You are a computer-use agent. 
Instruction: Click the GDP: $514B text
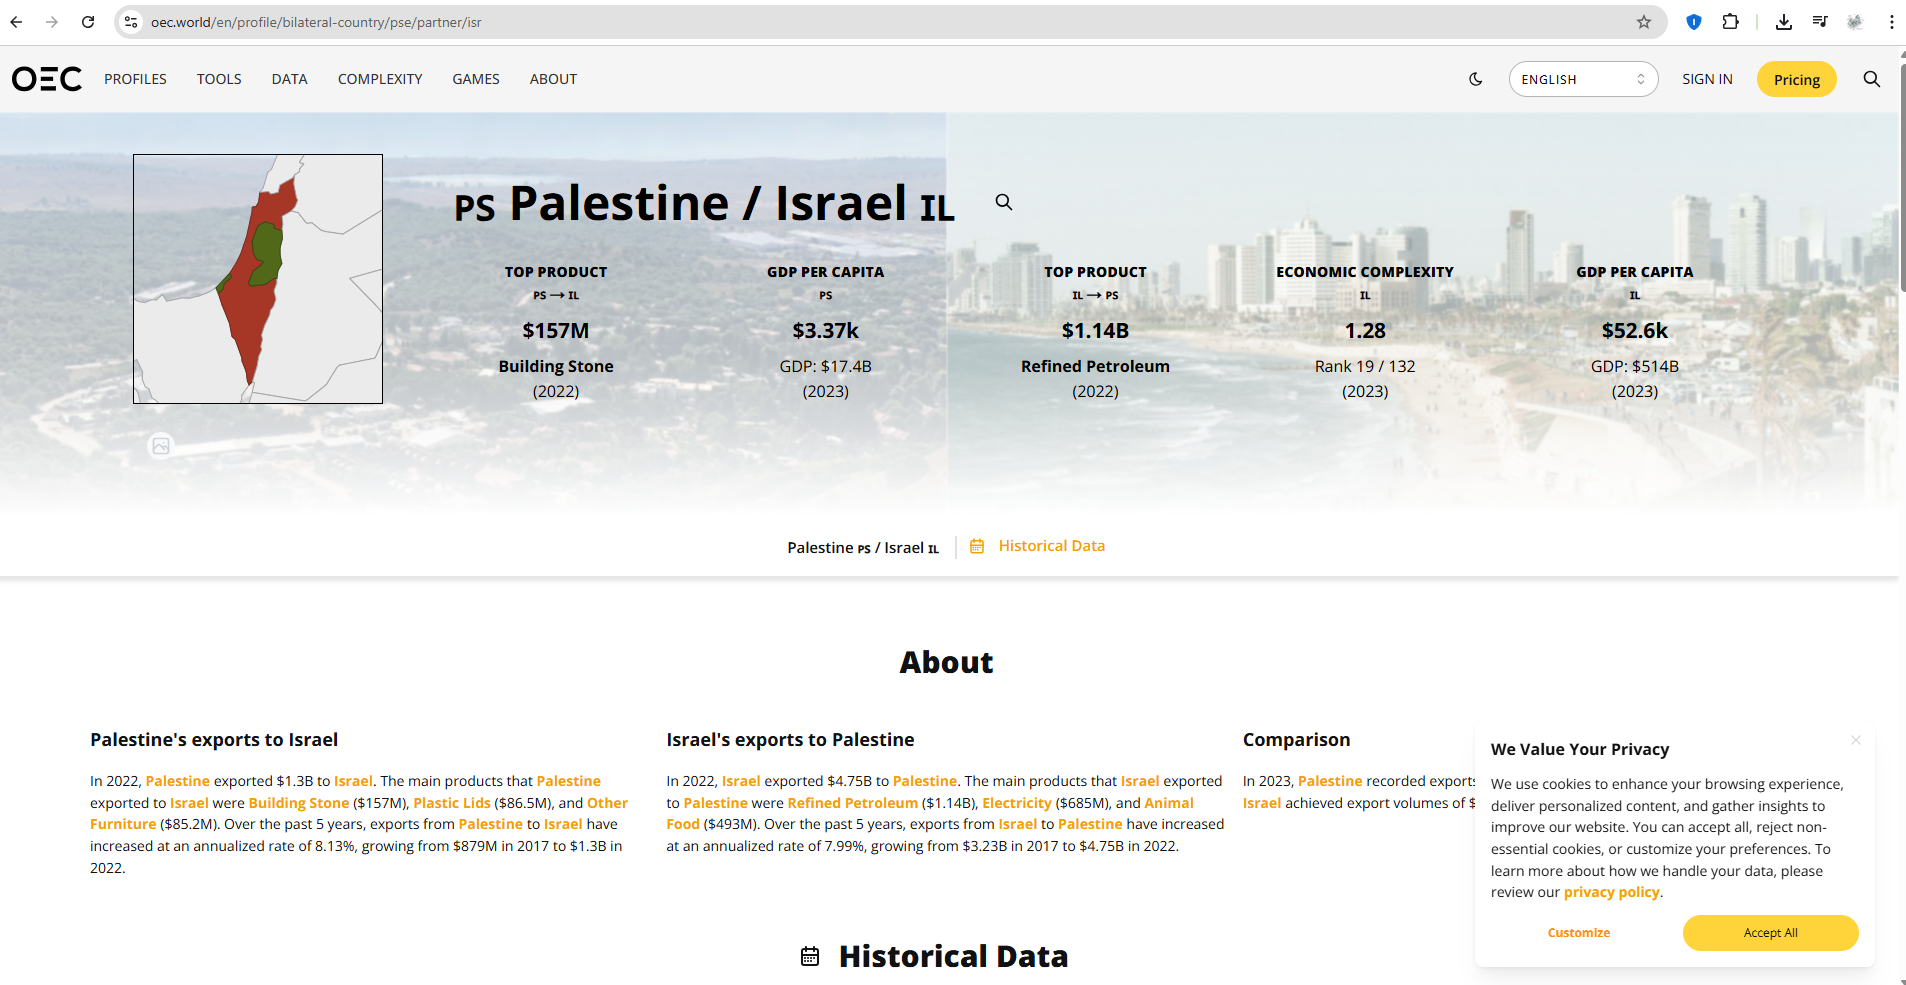1635,366
